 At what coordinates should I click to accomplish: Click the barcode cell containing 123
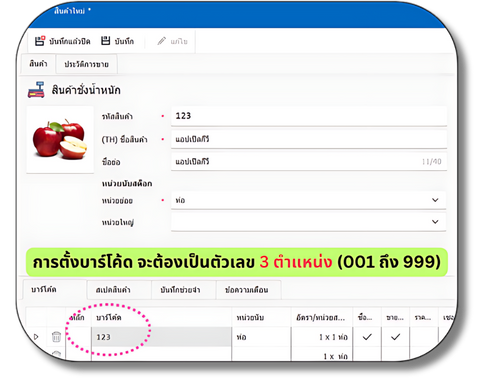click(x=161, y=337)
